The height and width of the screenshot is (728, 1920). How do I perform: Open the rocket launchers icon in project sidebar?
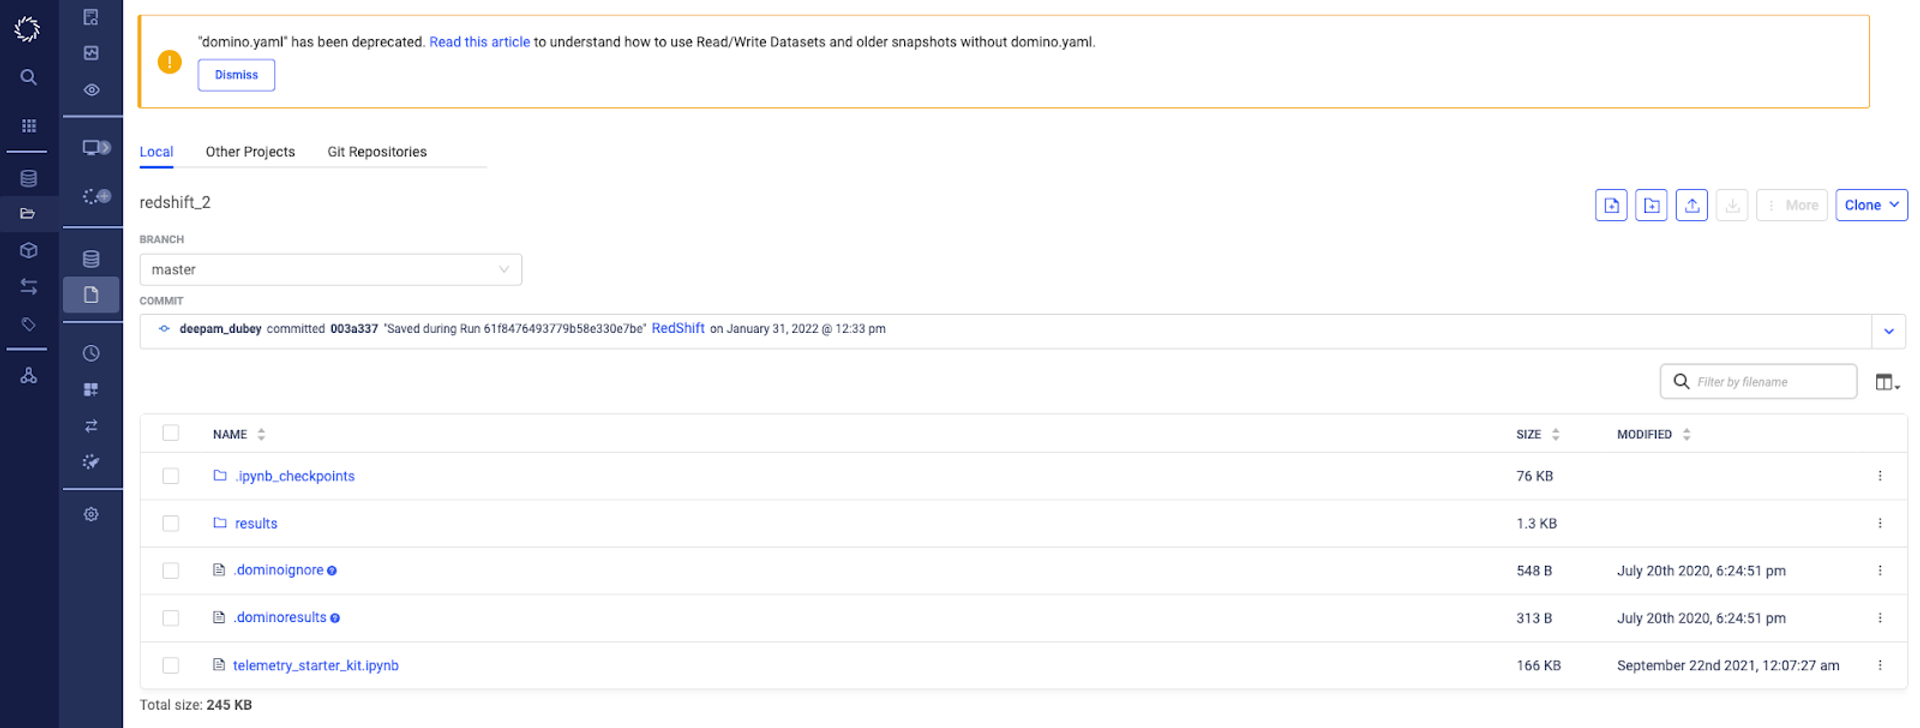[x=91, y=462]
